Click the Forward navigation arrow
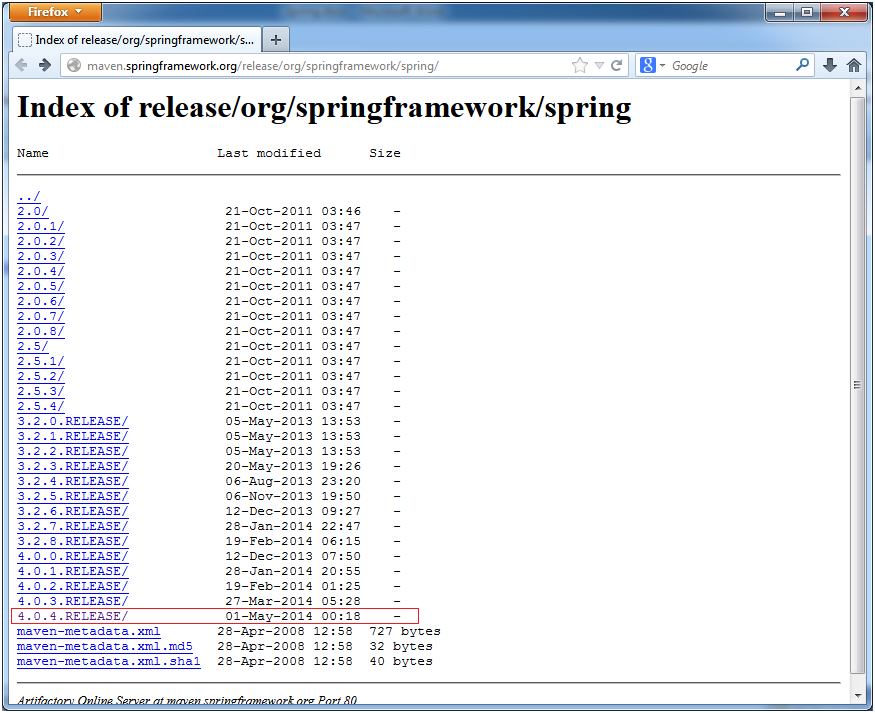 coord(45,65)
